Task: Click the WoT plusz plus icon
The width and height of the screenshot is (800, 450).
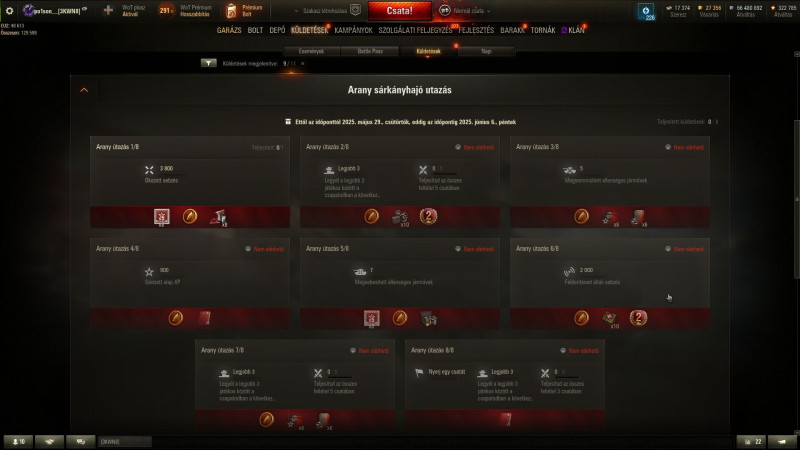Action: click(x=108, y=10)
